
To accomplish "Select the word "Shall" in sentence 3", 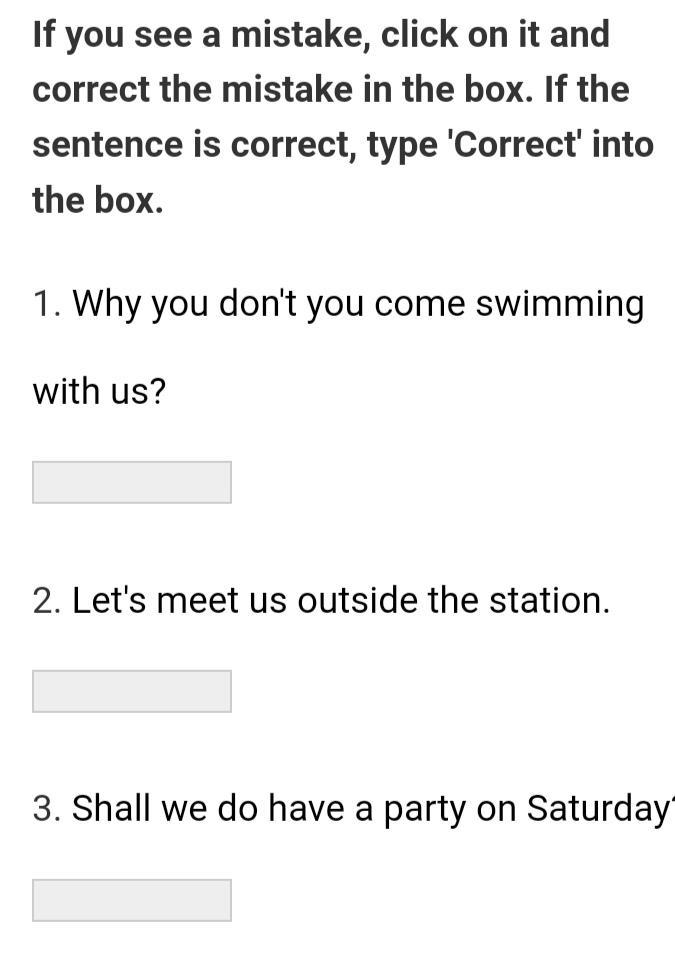I will 111,808.
